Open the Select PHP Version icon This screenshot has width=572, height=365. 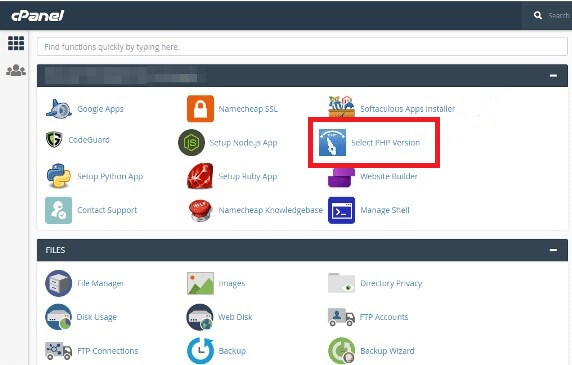click(332, 143)
